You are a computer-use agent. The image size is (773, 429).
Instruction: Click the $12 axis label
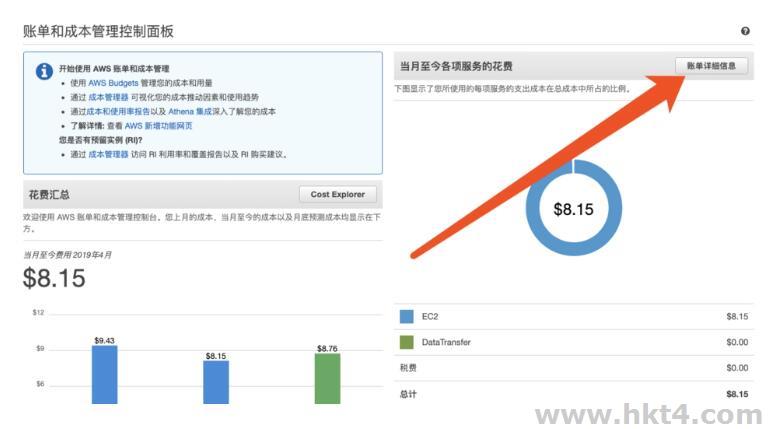pyautogui.click(x=38, y=312)
